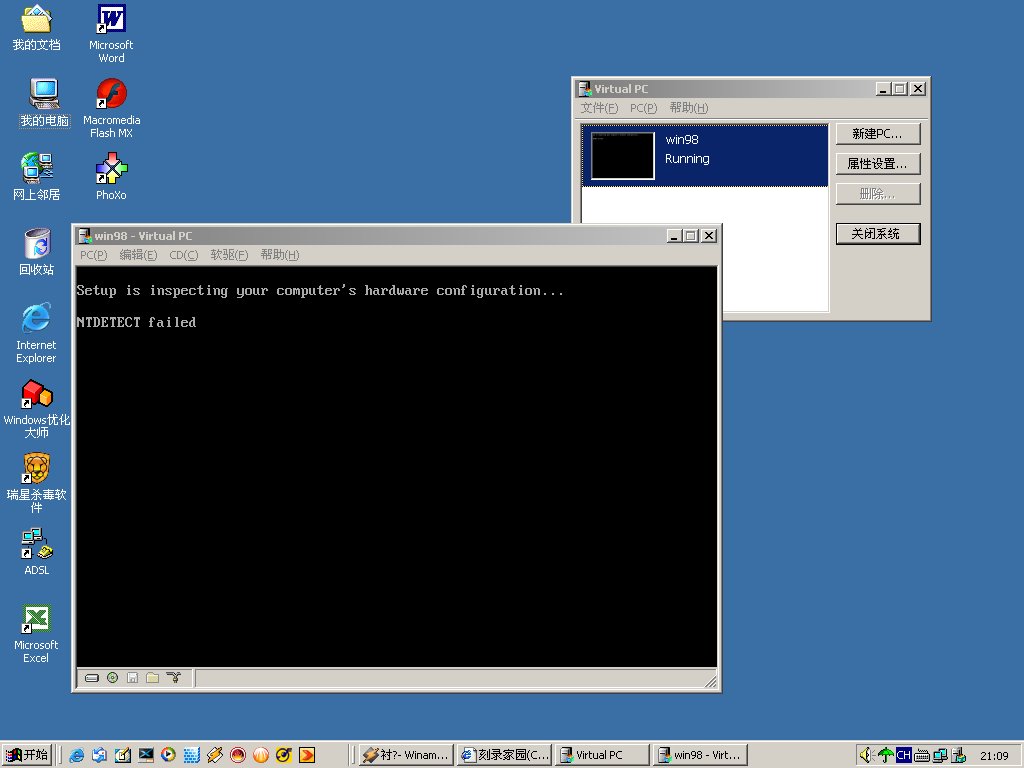Screen dimensions: 1024x768
Task: Launch Outlook Express from quick launch
Action: pyautogui.click(x=99, y=755)
